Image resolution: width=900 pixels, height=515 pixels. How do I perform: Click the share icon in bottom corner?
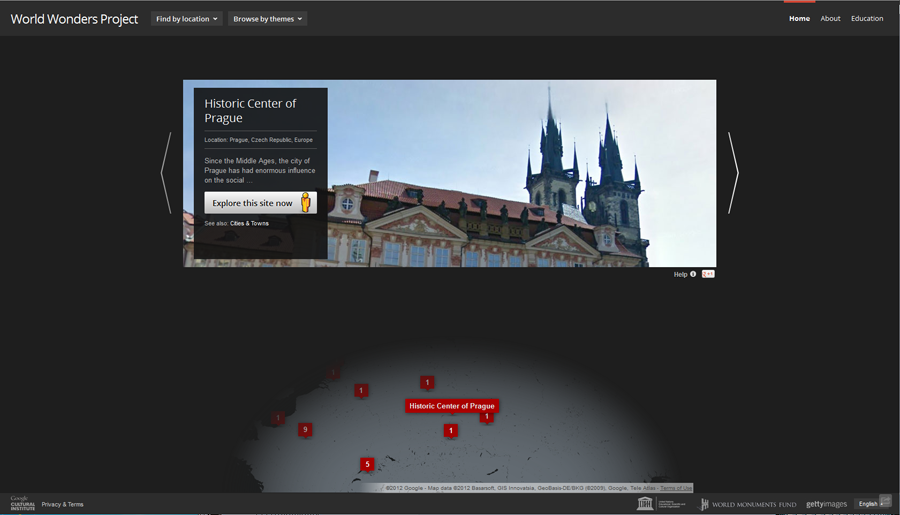coord(886,501)
